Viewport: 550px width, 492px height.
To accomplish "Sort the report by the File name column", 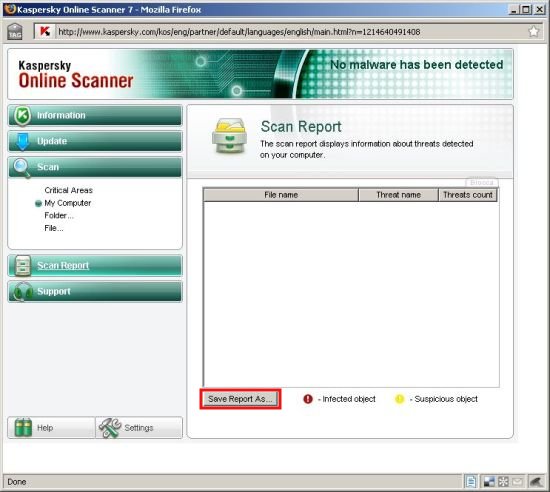I will click(x=281, y=195).
